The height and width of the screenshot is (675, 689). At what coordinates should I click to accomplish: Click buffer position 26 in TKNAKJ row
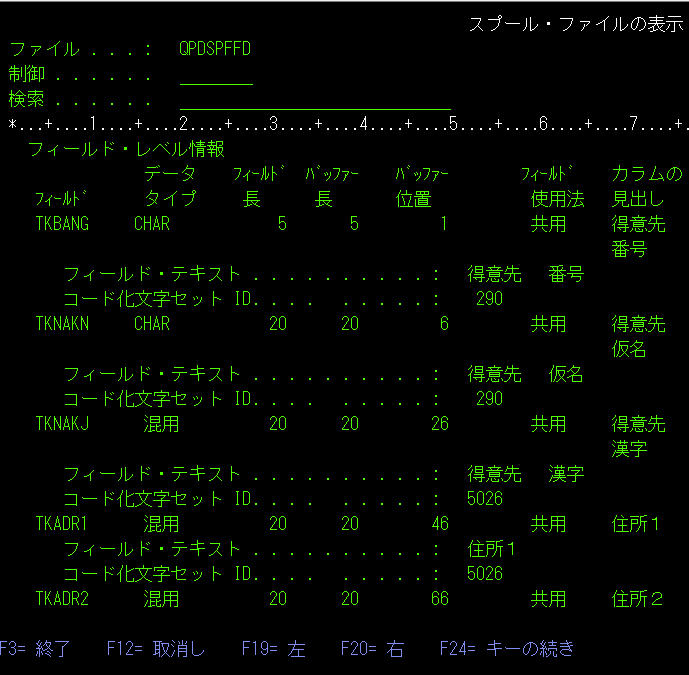tap(440, 424)
